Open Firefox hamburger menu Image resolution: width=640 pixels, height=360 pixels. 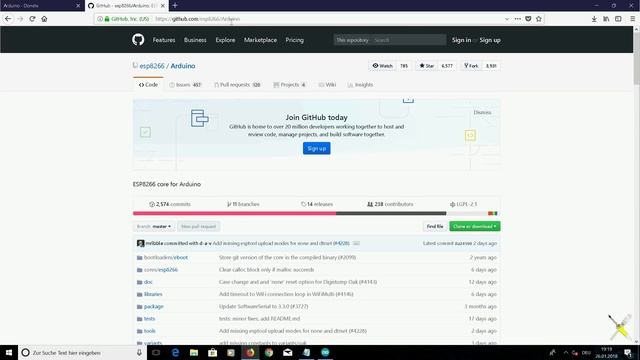coord(632,19)
